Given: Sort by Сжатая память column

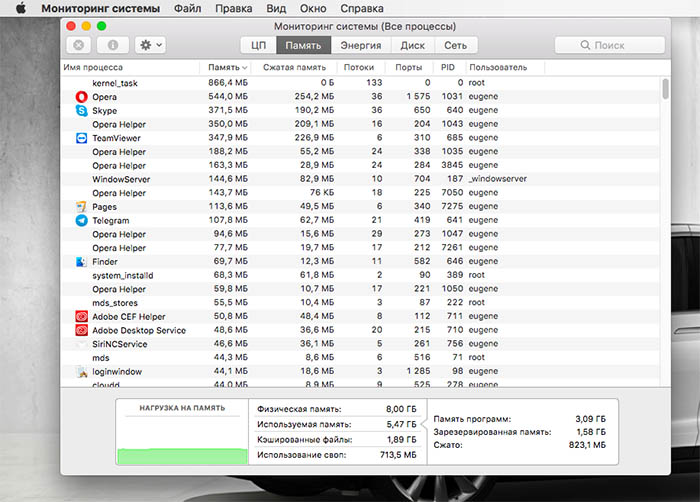Looking at the screenshot, I should click(294, 67).
